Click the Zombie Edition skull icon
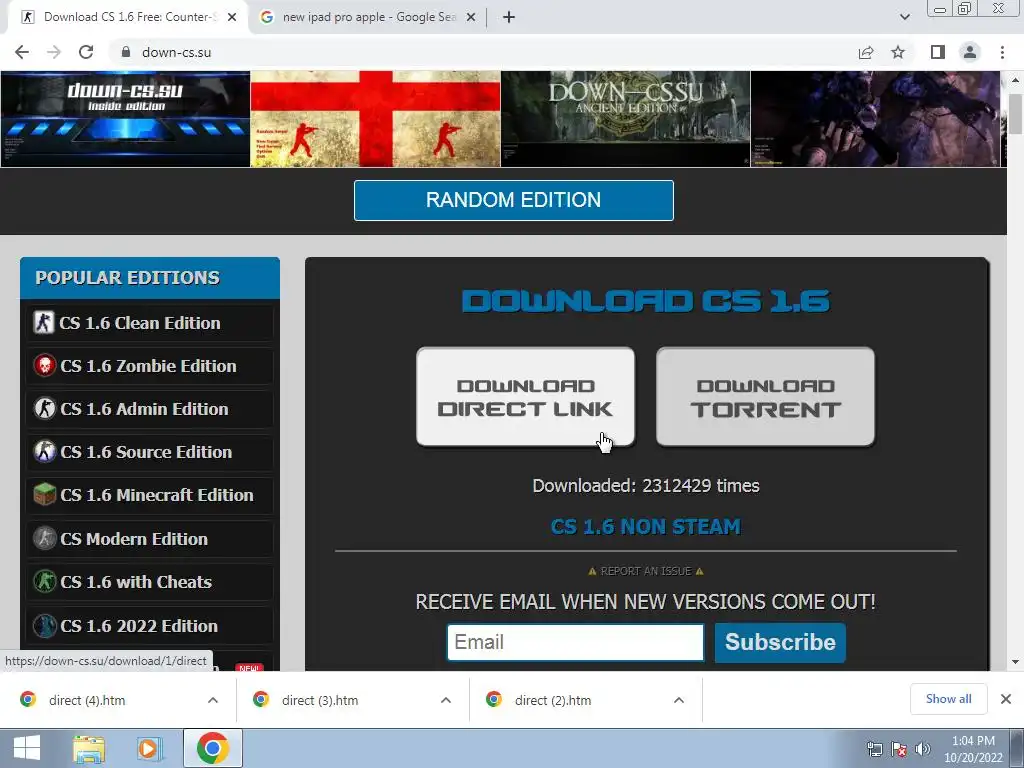The width and height of the screenshot is (1024, 768). coord(44,365)
